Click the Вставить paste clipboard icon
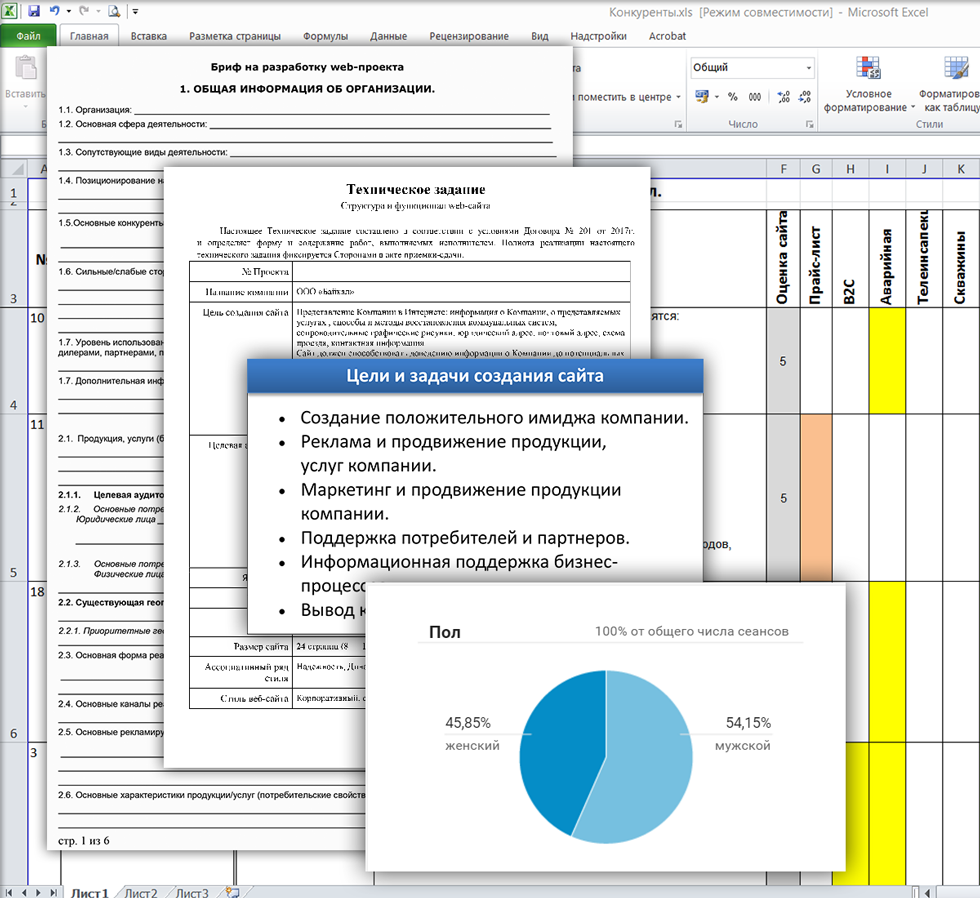Image resolution: width=980 pixels, height=898 pixels. pyautogui.click(x=25, y=69)
